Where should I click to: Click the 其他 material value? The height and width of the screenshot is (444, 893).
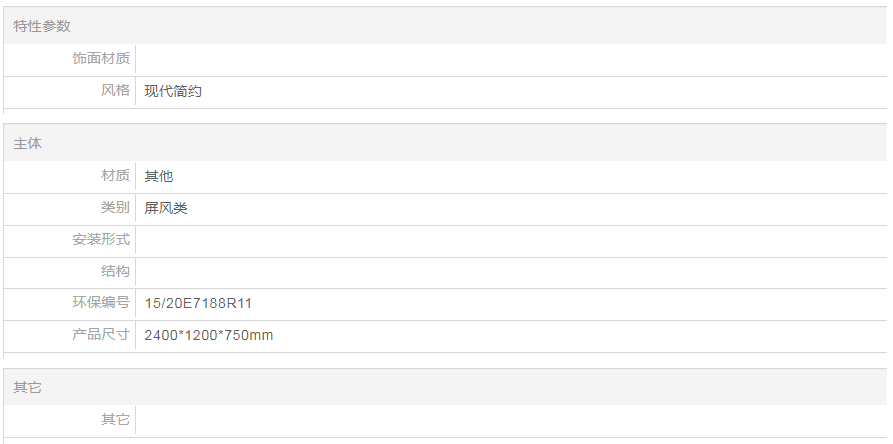[x=159, y=176]
